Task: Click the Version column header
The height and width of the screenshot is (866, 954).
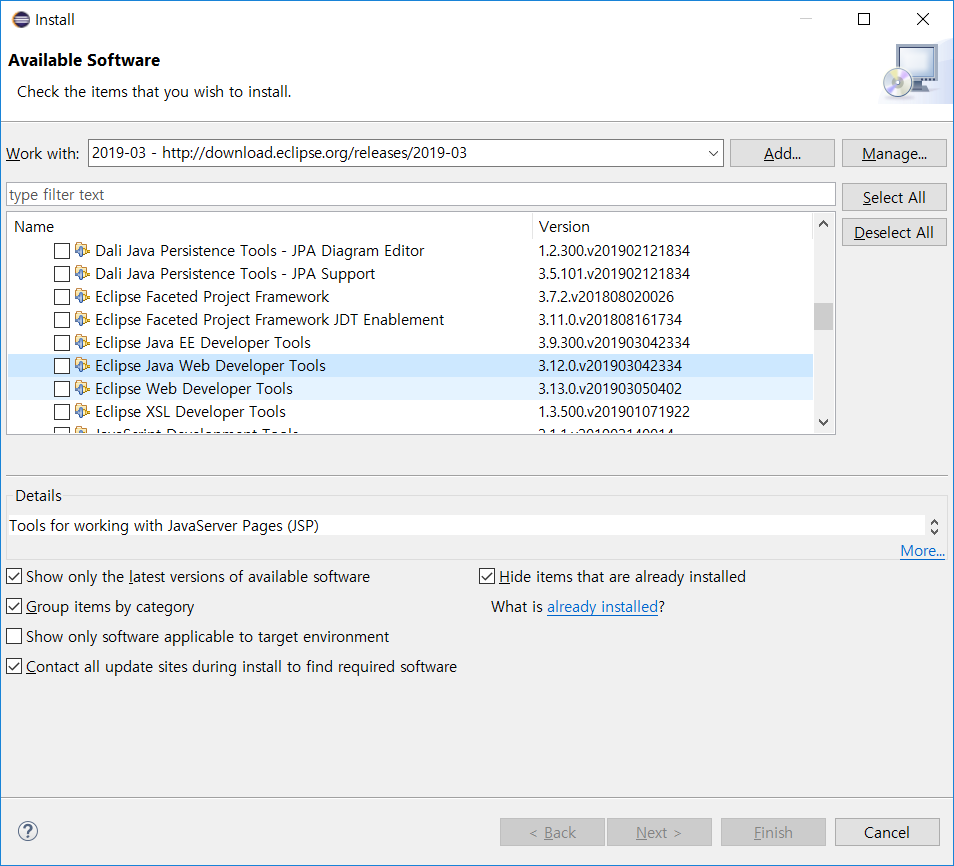Action: [672, 226]
